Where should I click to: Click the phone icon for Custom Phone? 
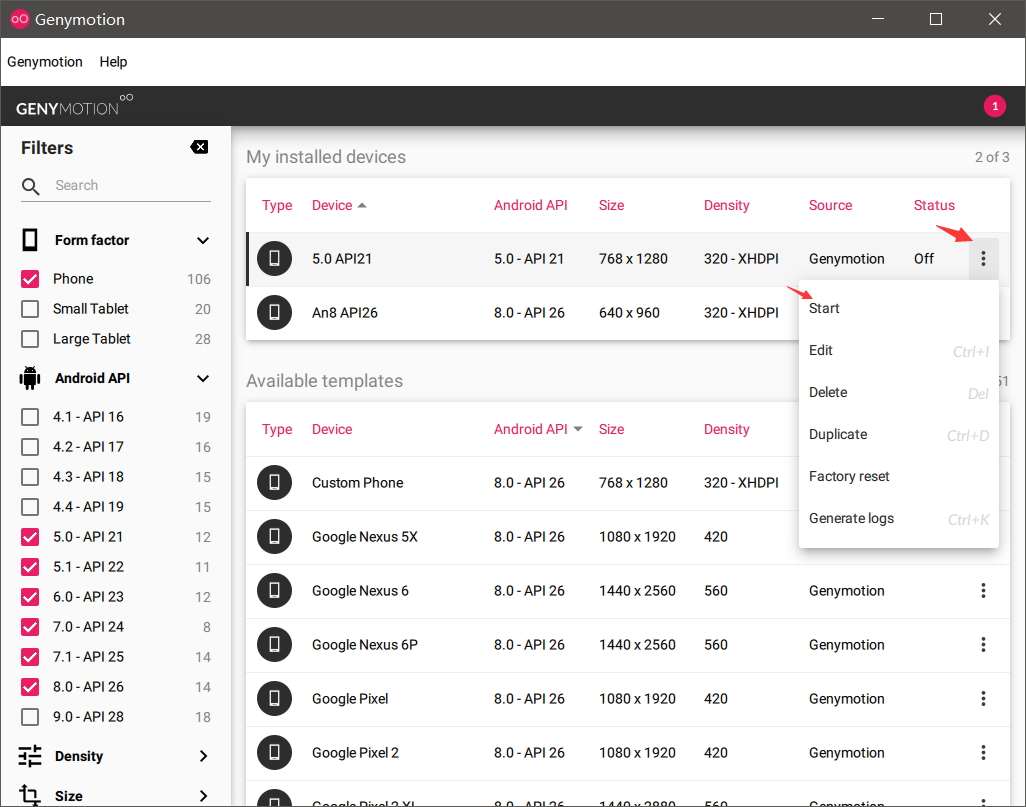[274, 483]
